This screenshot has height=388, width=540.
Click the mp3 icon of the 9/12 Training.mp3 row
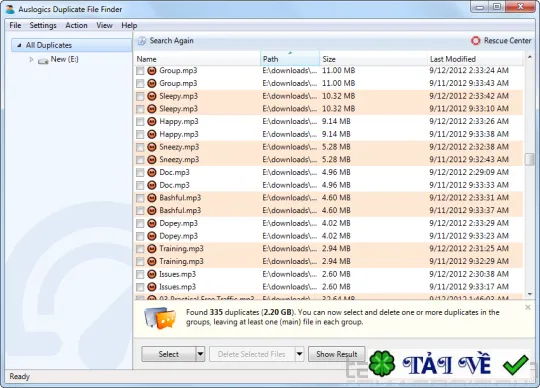tap(152, 249)
